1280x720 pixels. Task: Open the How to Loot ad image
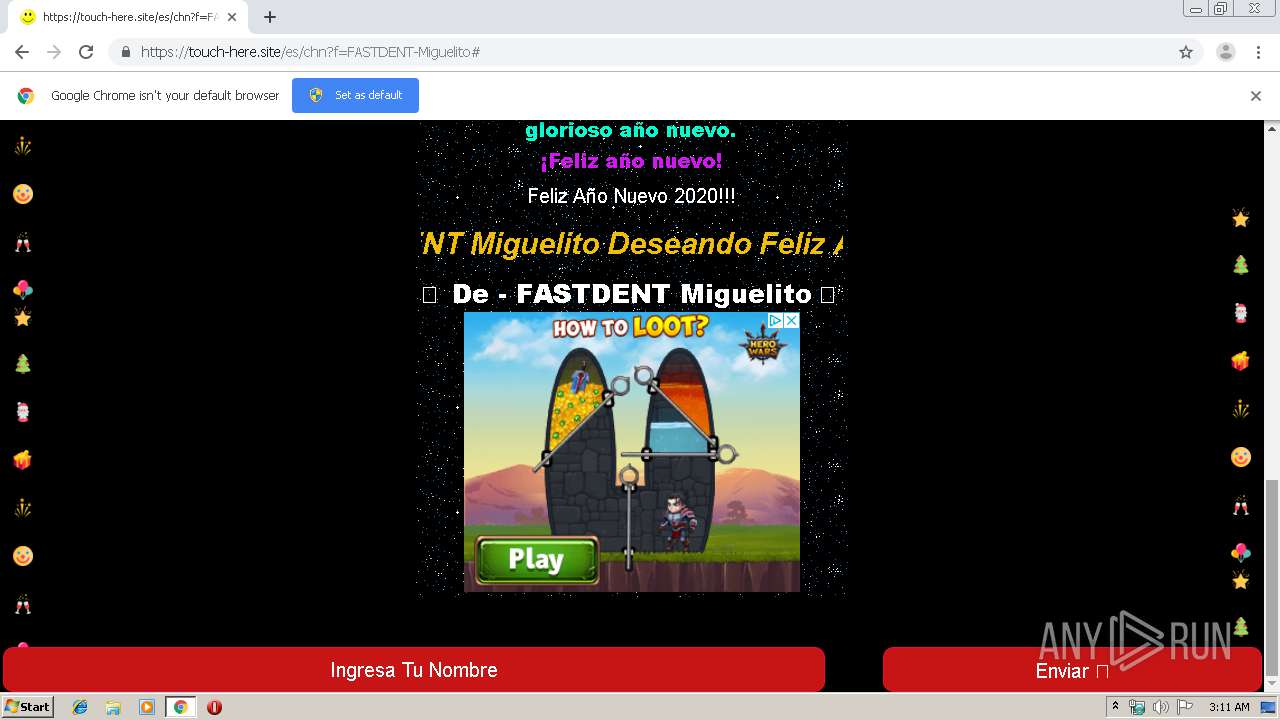point(632,452)
